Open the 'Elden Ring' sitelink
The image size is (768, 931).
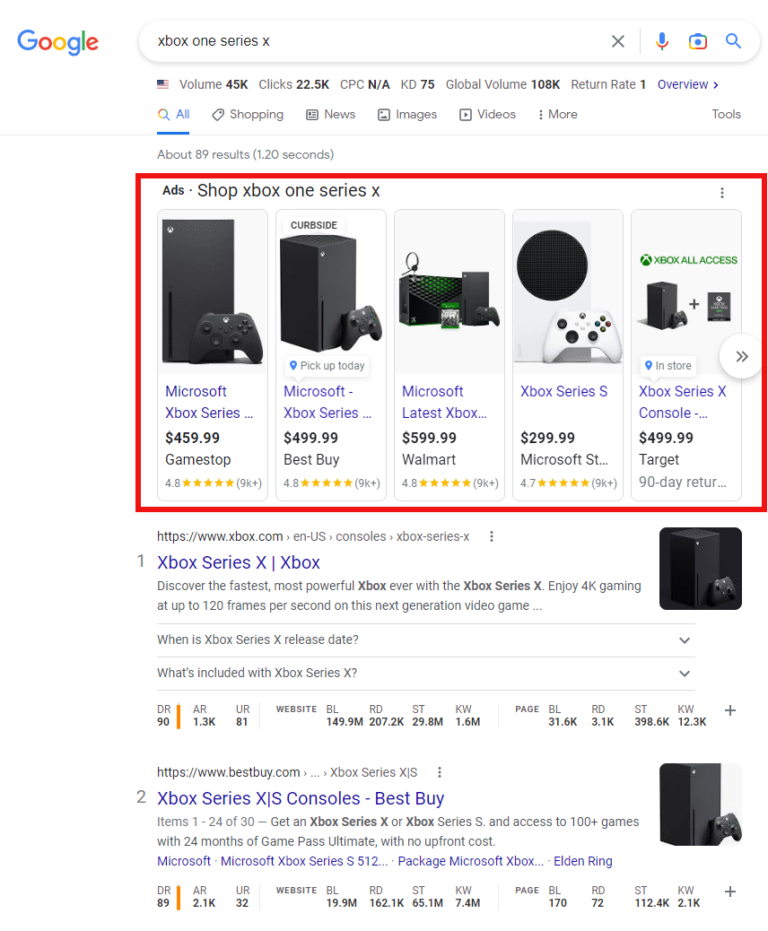[x=583, y=861]
